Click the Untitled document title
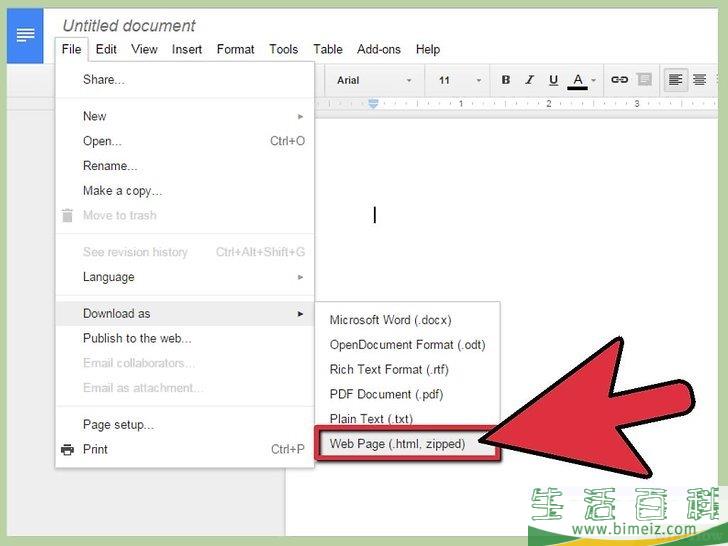The height and width of the screenshot is (546, 728). point(129,26)
